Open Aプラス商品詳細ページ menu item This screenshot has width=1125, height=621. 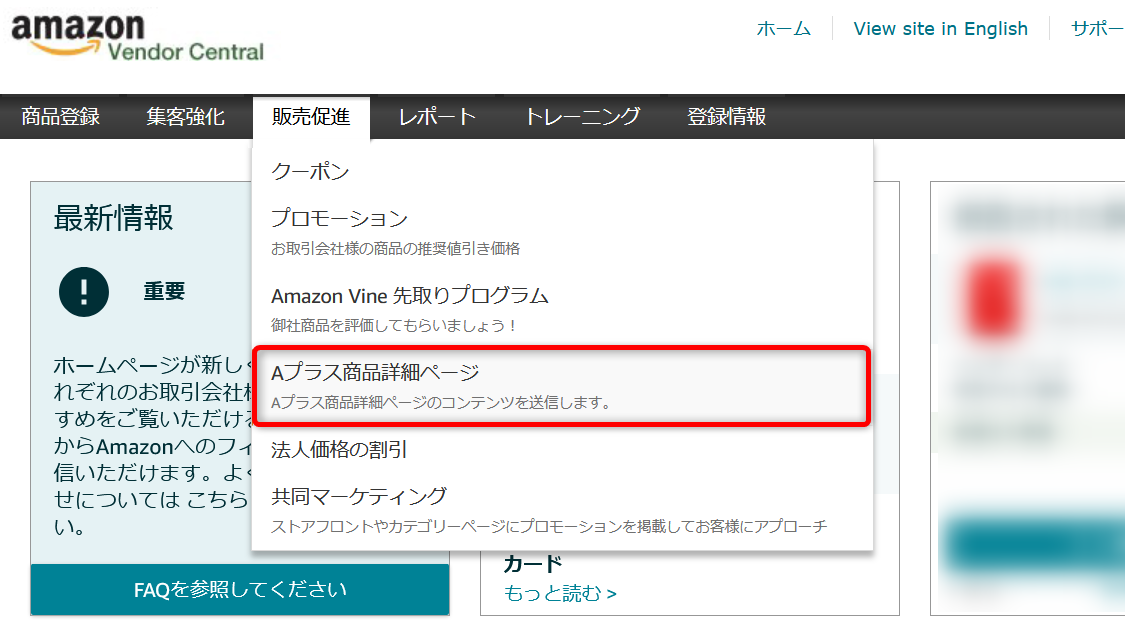click(x=562, y=387)
